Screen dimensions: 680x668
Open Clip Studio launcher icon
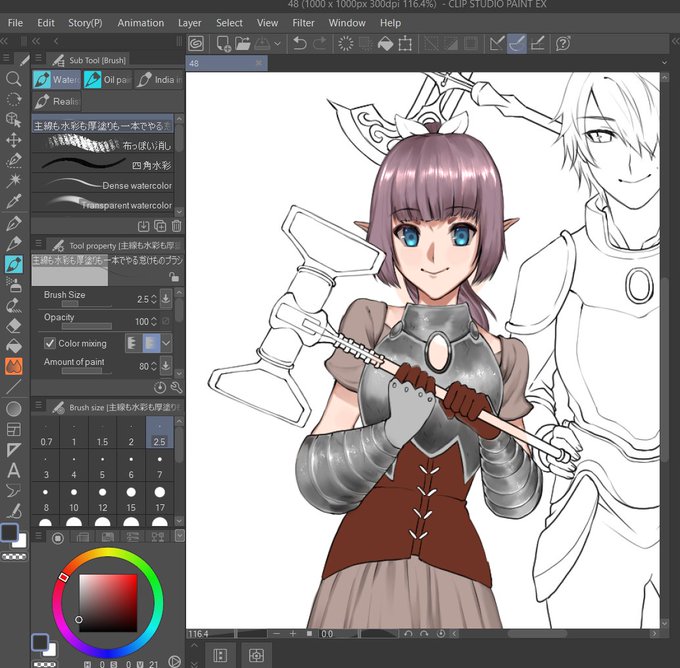point(196,43)
